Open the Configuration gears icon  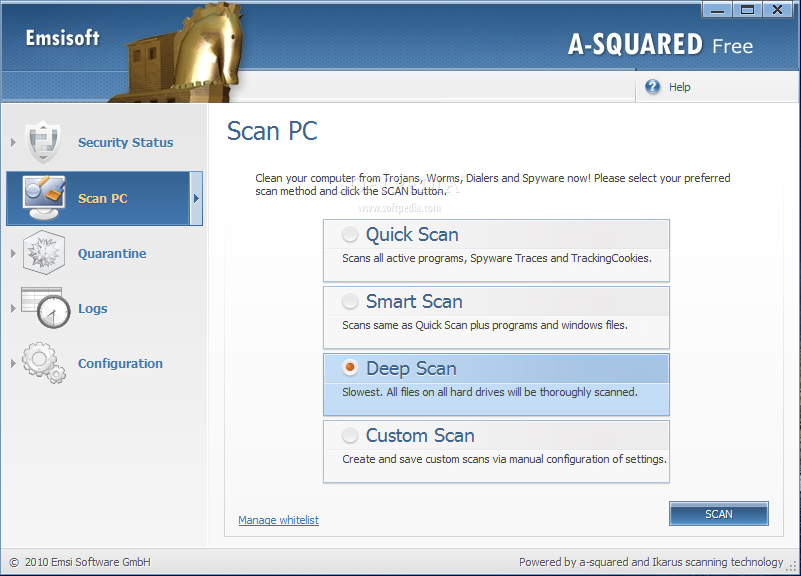point(43,363)
